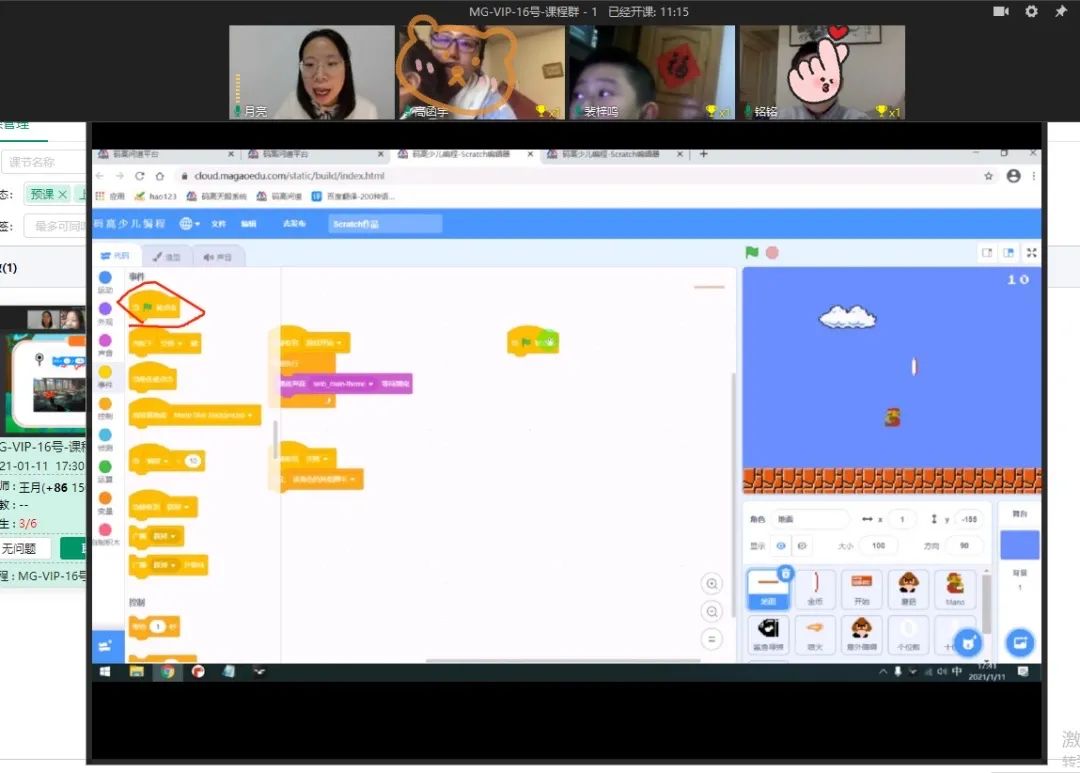Open Chrome from the Windows taskbar

167,672
